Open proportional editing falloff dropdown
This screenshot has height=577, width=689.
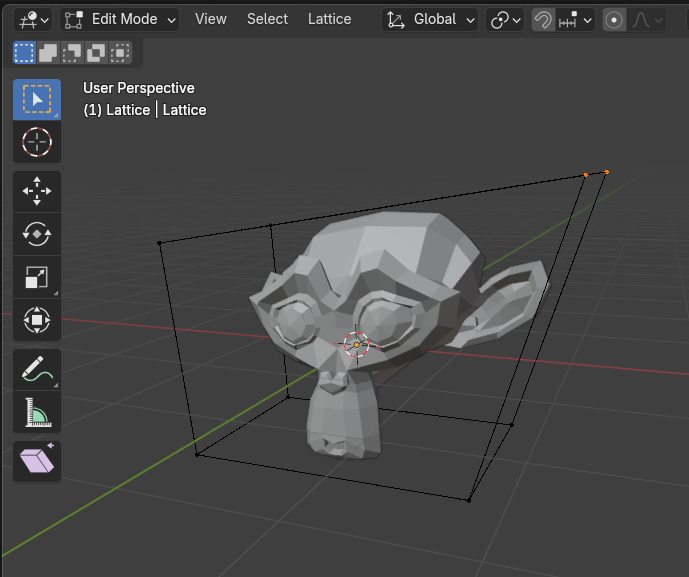647,20
